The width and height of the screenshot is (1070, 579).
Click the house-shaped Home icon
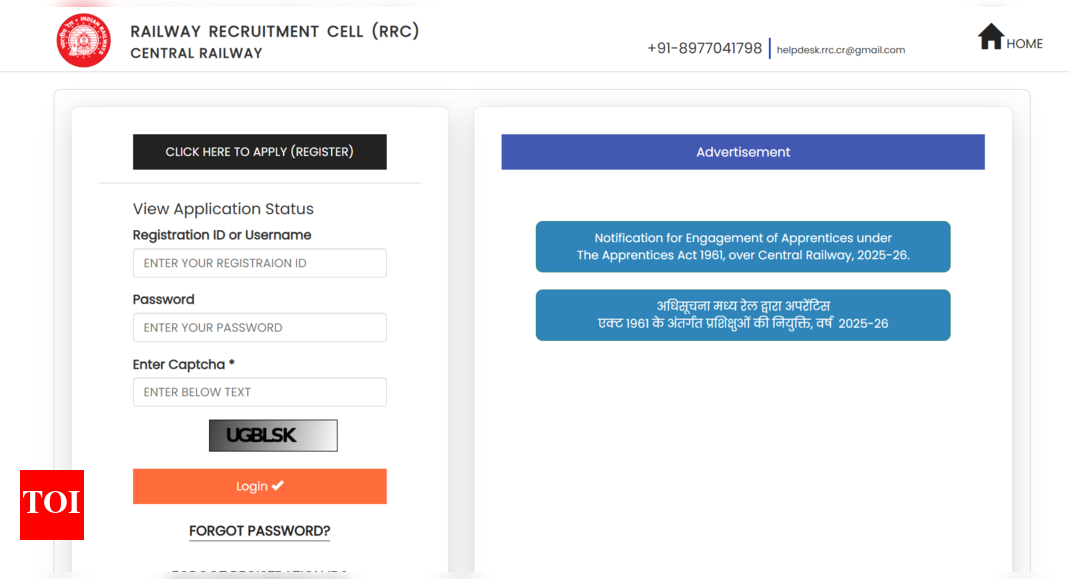(x=990, y=37)
